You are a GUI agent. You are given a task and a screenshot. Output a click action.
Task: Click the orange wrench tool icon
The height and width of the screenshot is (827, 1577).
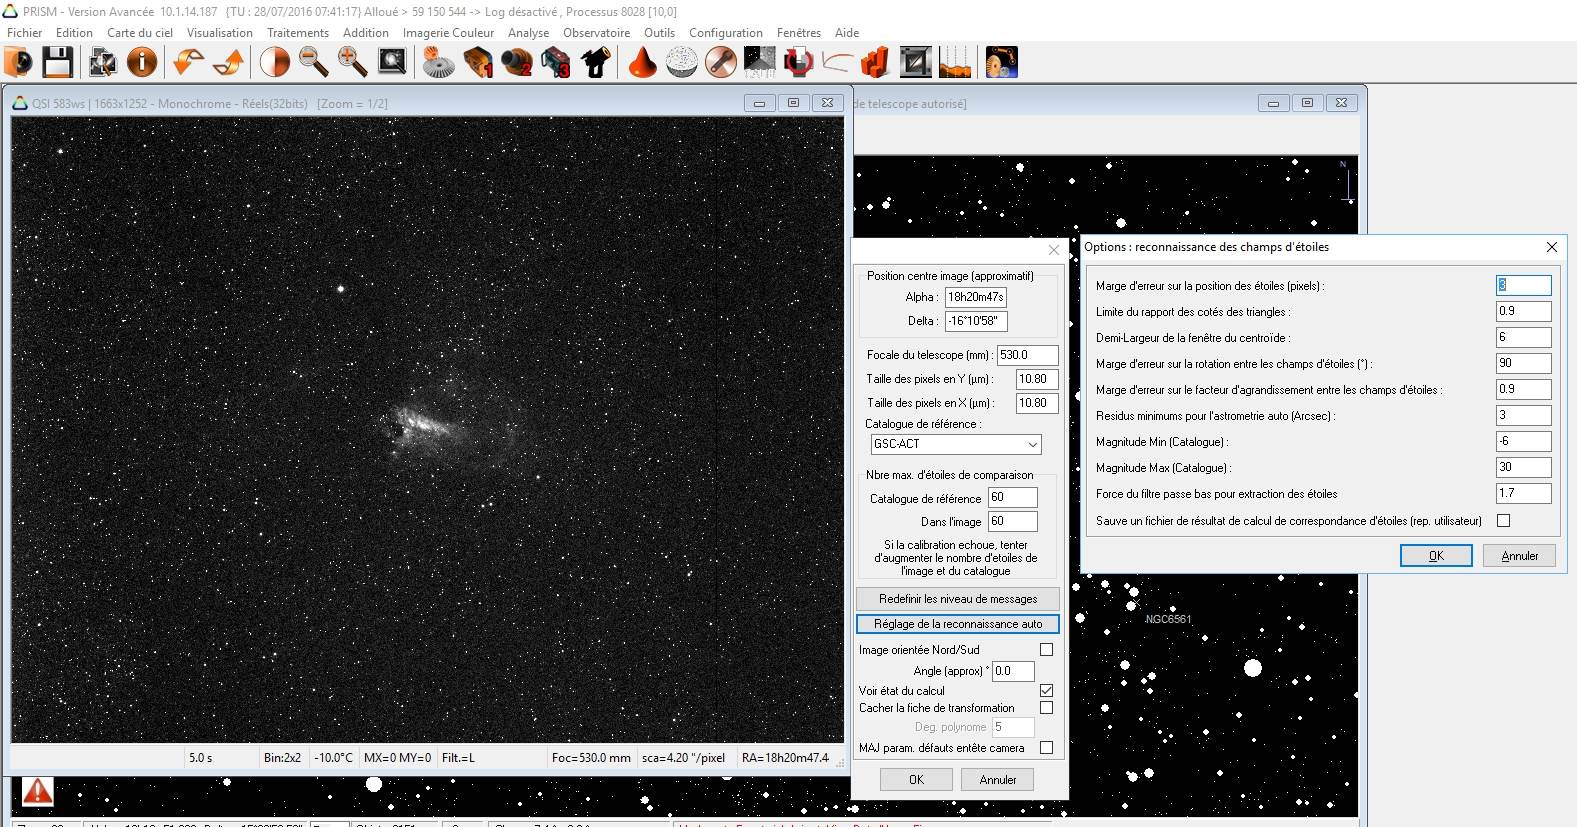click(x=720, y=62)
